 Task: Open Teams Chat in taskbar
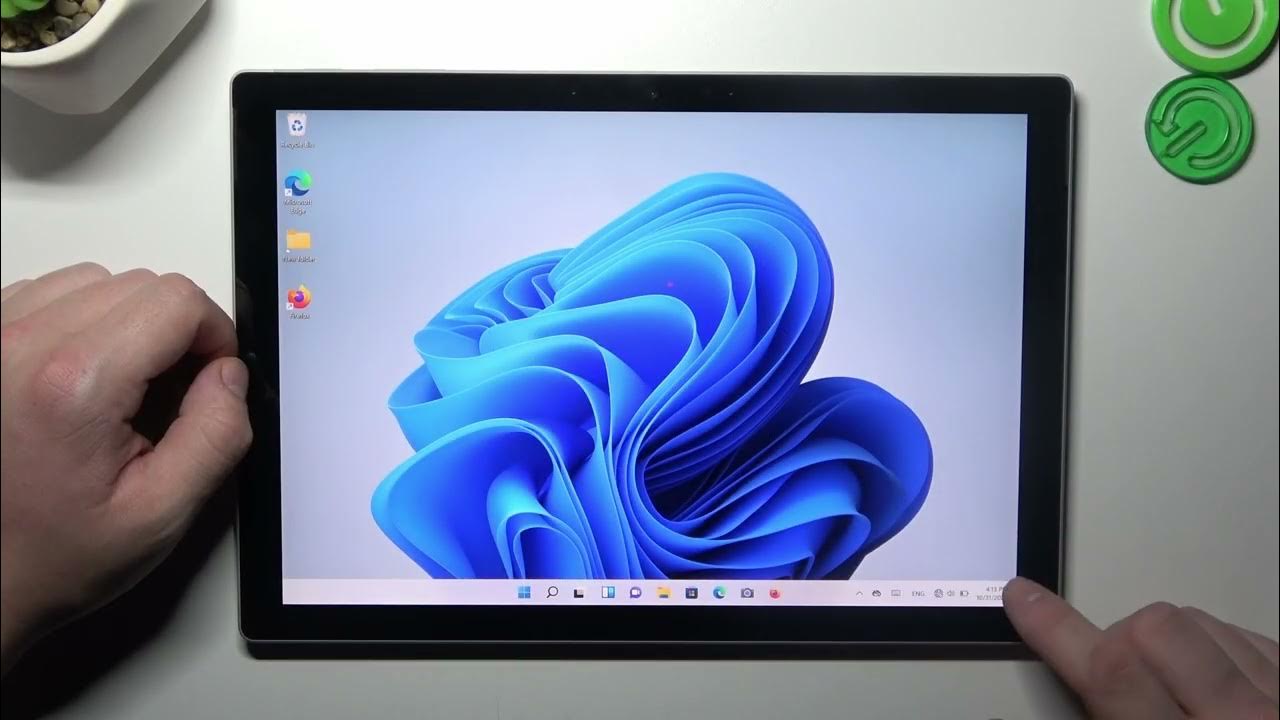click(x=635, y=593)
